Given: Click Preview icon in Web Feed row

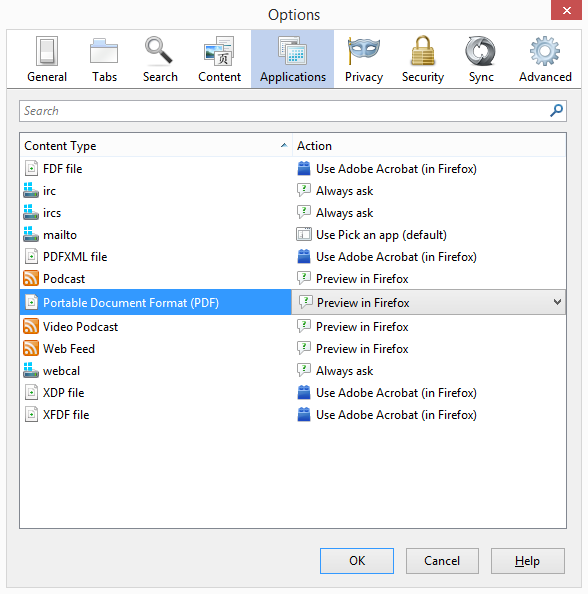Looking at the screenshot, I should coord(304,349).
